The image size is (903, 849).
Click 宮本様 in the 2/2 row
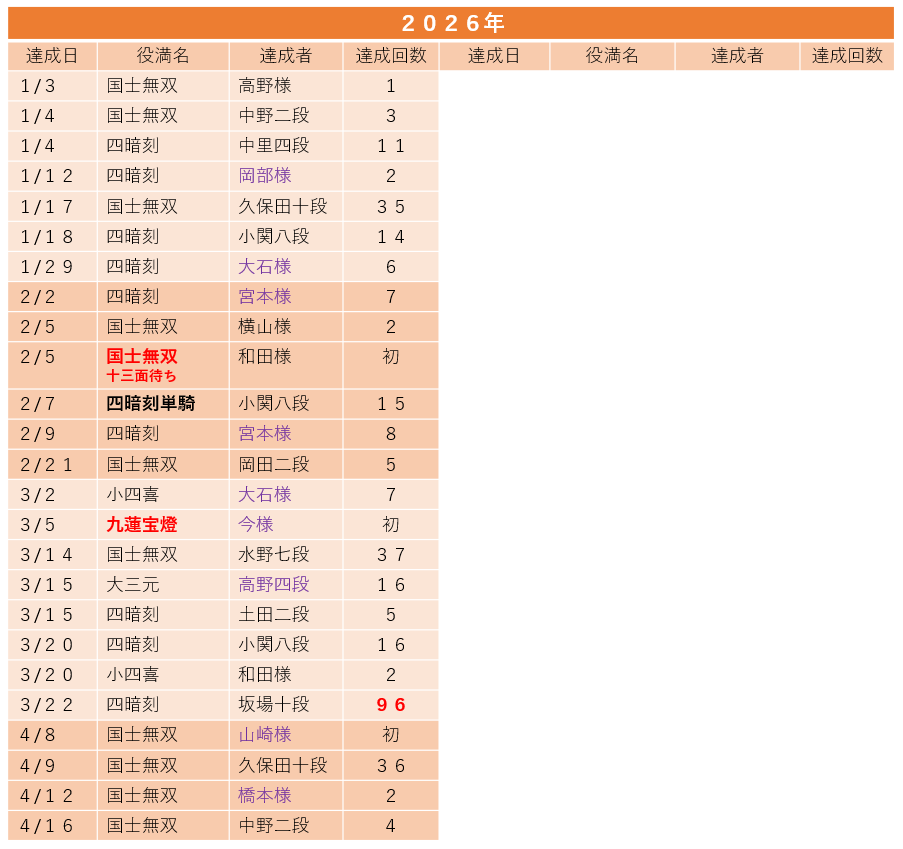tap(265, 297)
